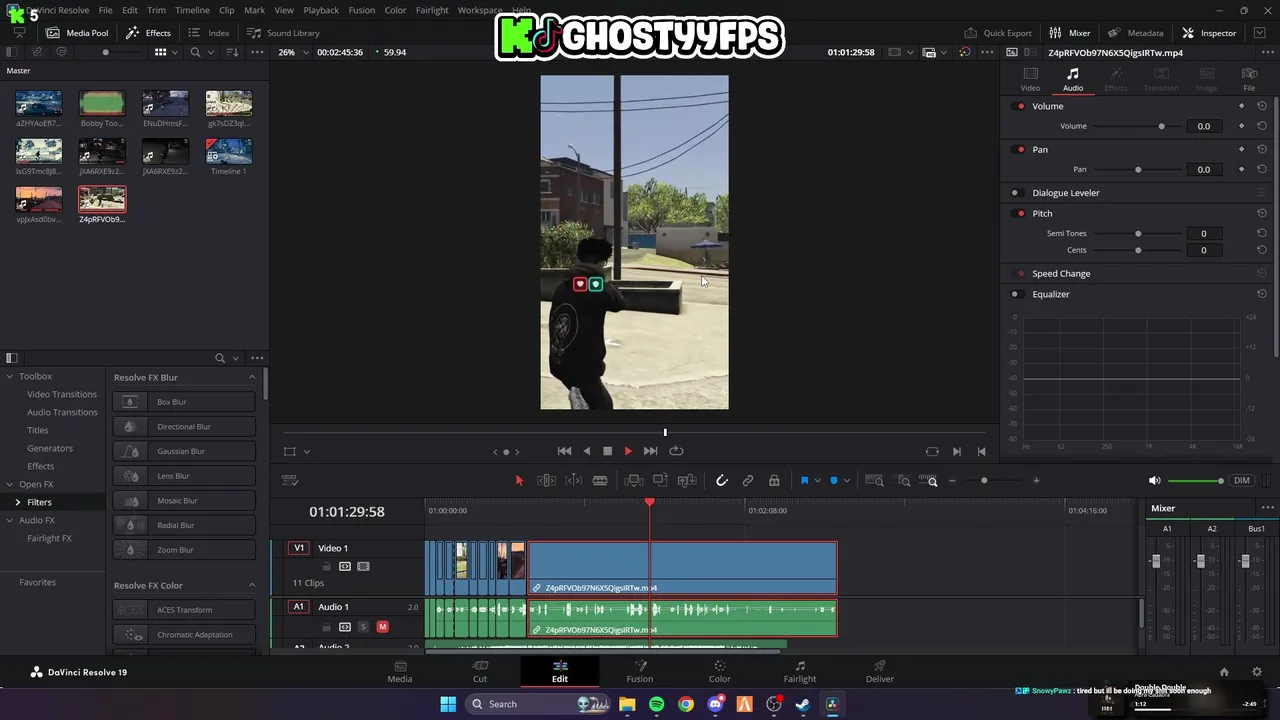Disable the Video 1 track
Image resolution: width=1280 pixels, height=720 pixels.
[x=363, y=567]
